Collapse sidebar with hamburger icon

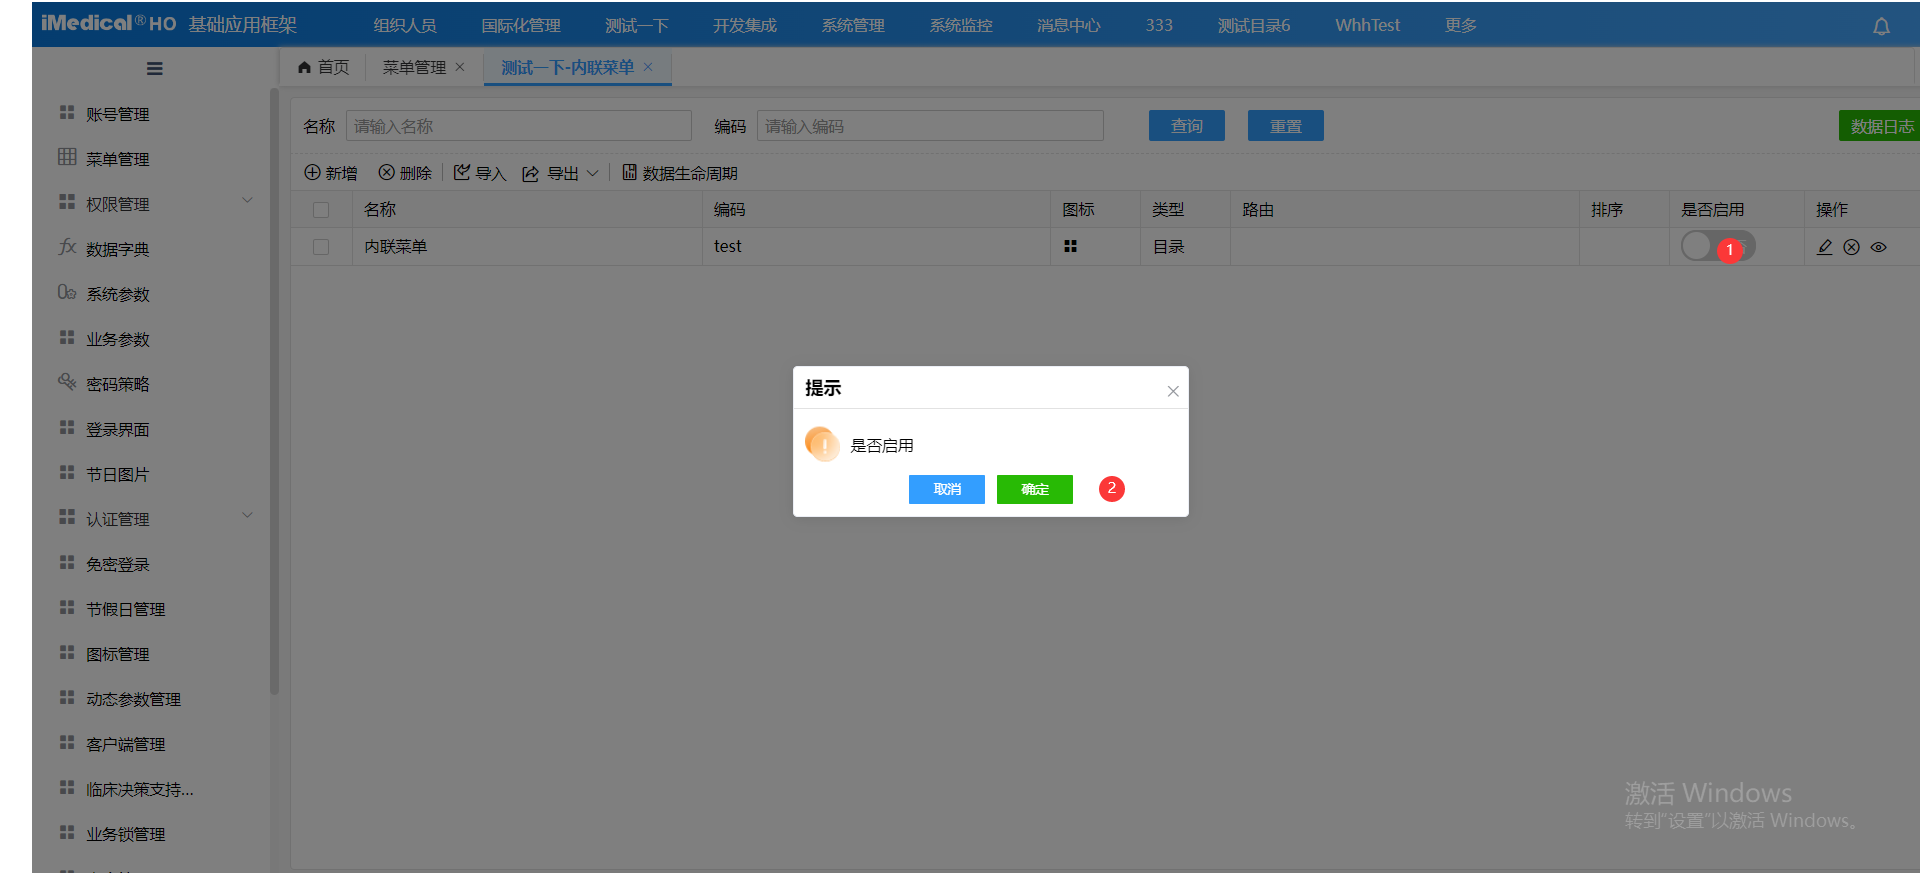point(154,69)
